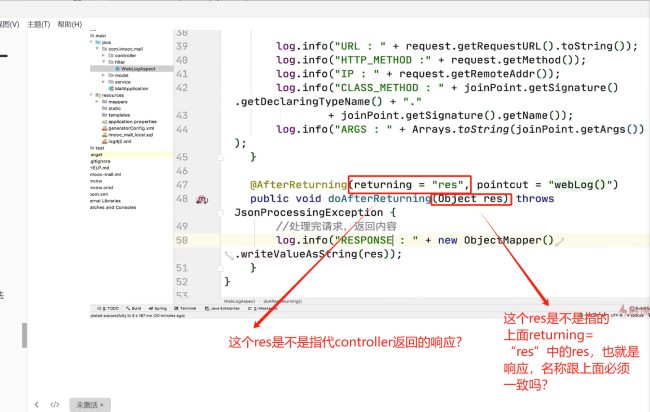Viewport: 650px width, 412px height.
Task: Open the Java Enterprise tool window tab
Action: [x=222, y=308]
